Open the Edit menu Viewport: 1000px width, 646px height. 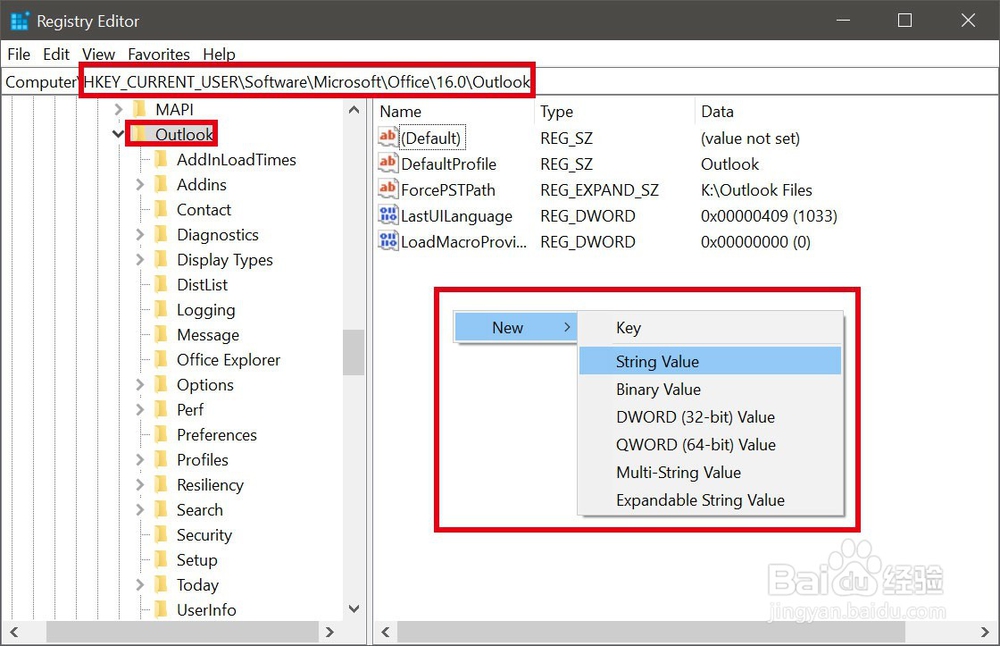56,54
